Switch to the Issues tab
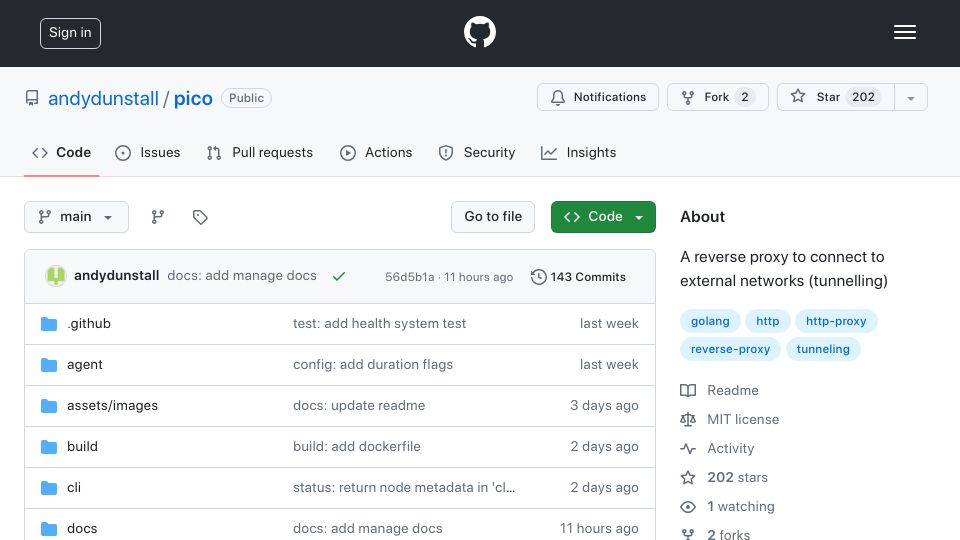960x540 pixels. (x=148, y=152)
